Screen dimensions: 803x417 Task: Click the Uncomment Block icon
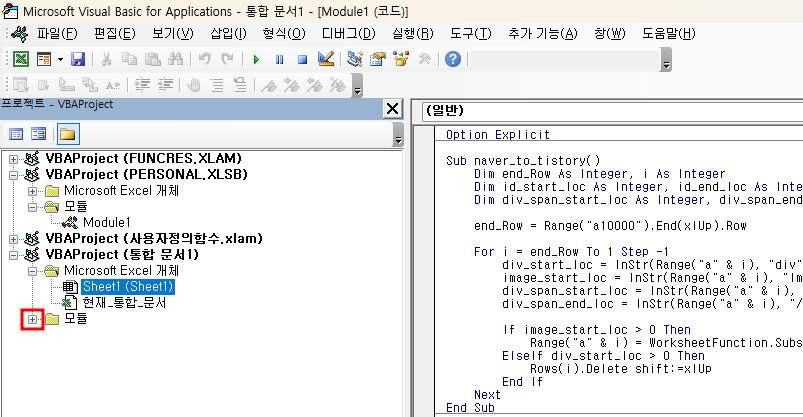coord(240,85)
